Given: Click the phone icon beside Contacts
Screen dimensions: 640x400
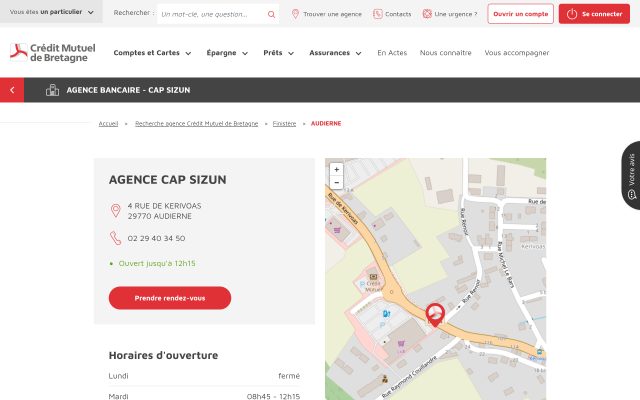Looking at the screenshot, I should pos(378,14).
